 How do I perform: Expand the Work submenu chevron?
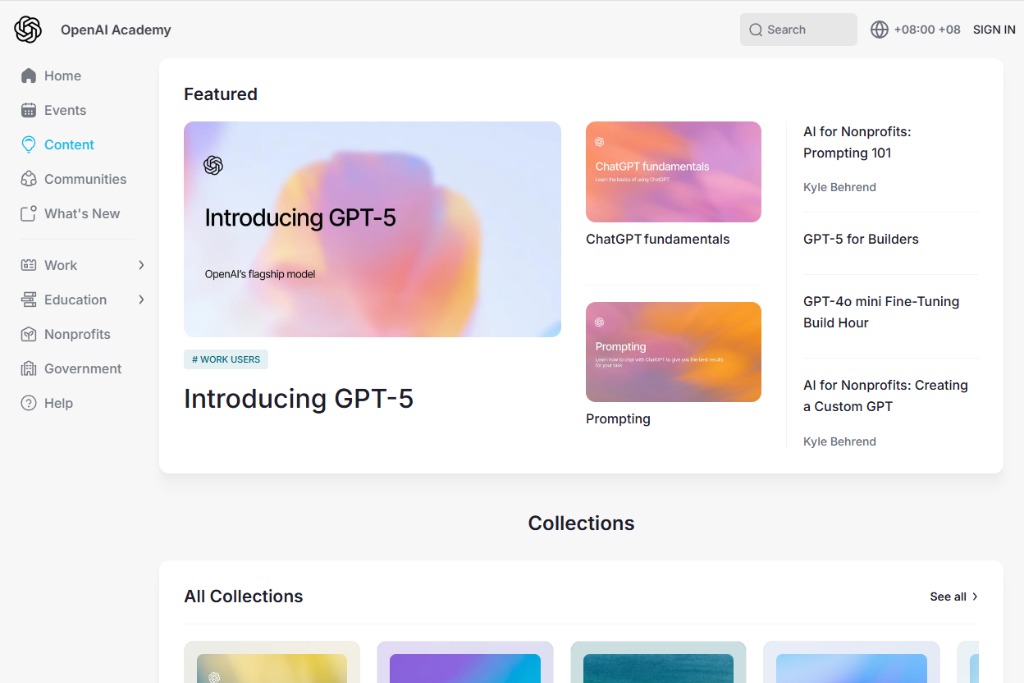pyautogui.click(x=141, y=266)
